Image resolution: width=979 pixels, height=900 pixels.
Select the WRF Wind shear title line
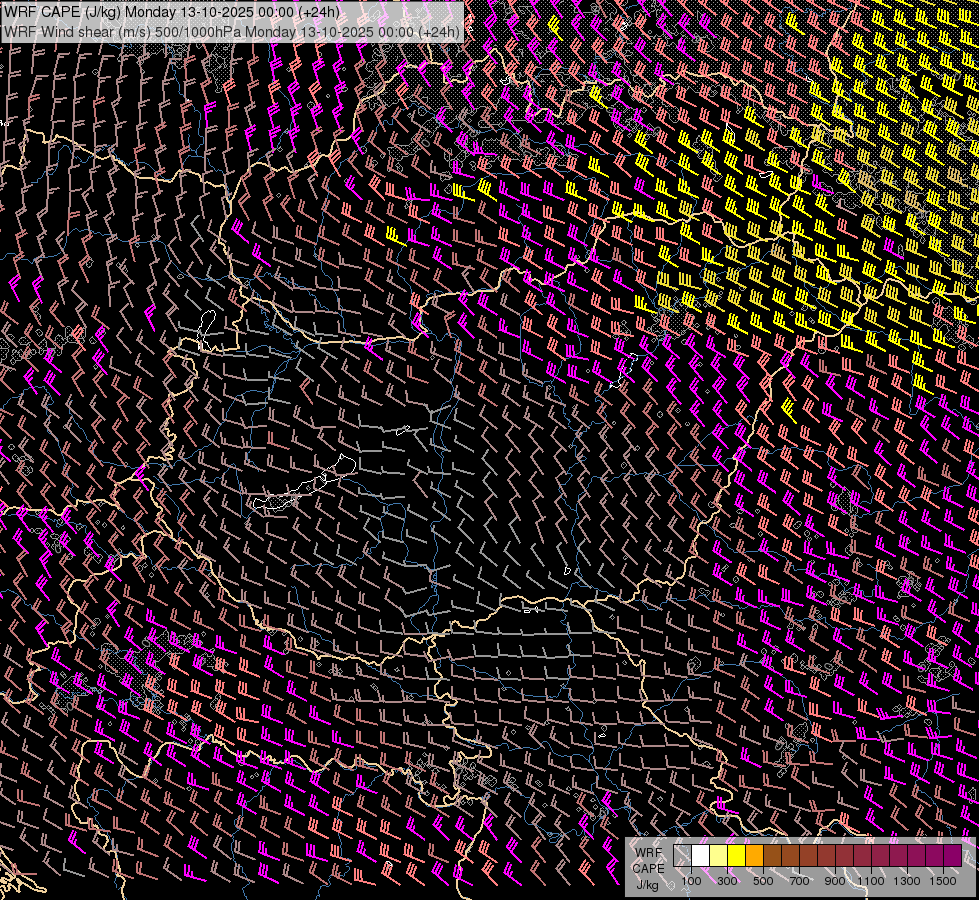click(x=232, y=31)
